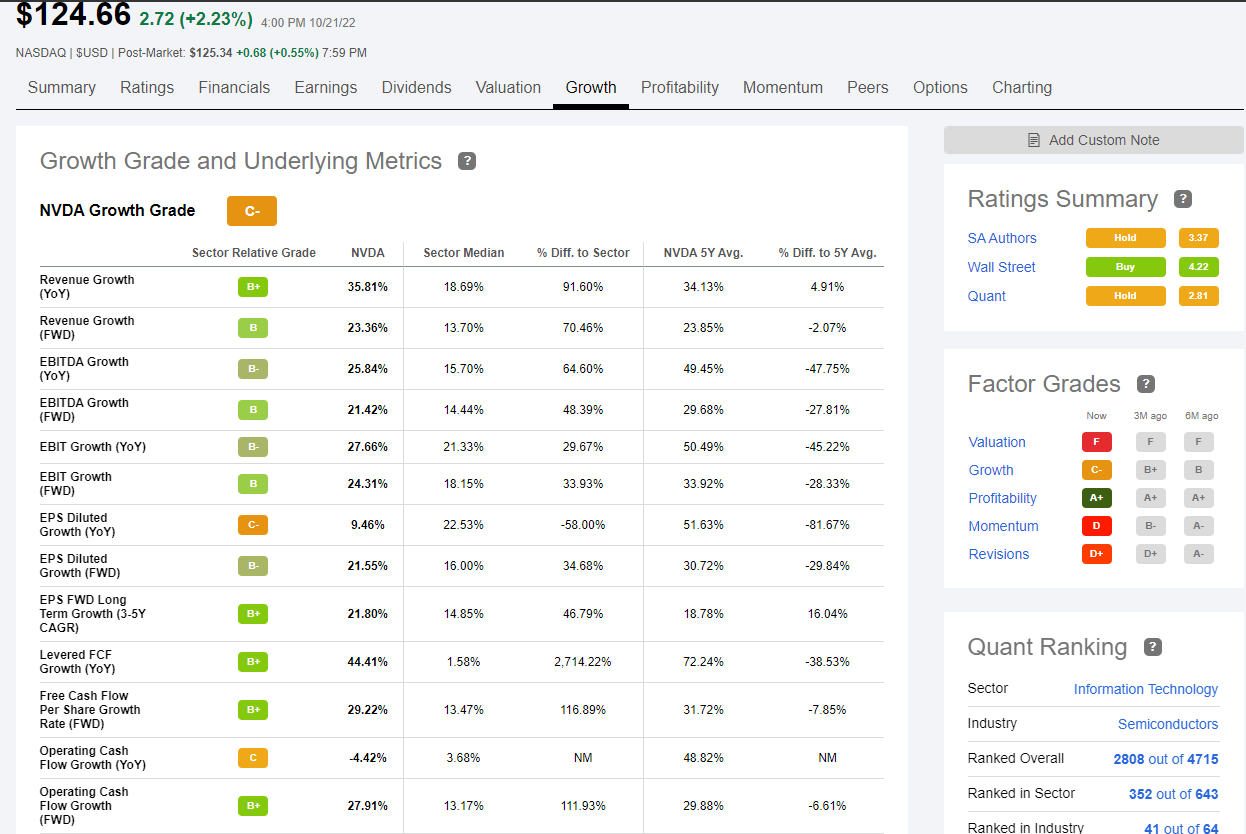This screenshot has width=1246, height=834.
Task: Click B+ badge for EPS FWD Long Term Growth
Action: pos(253,614)
